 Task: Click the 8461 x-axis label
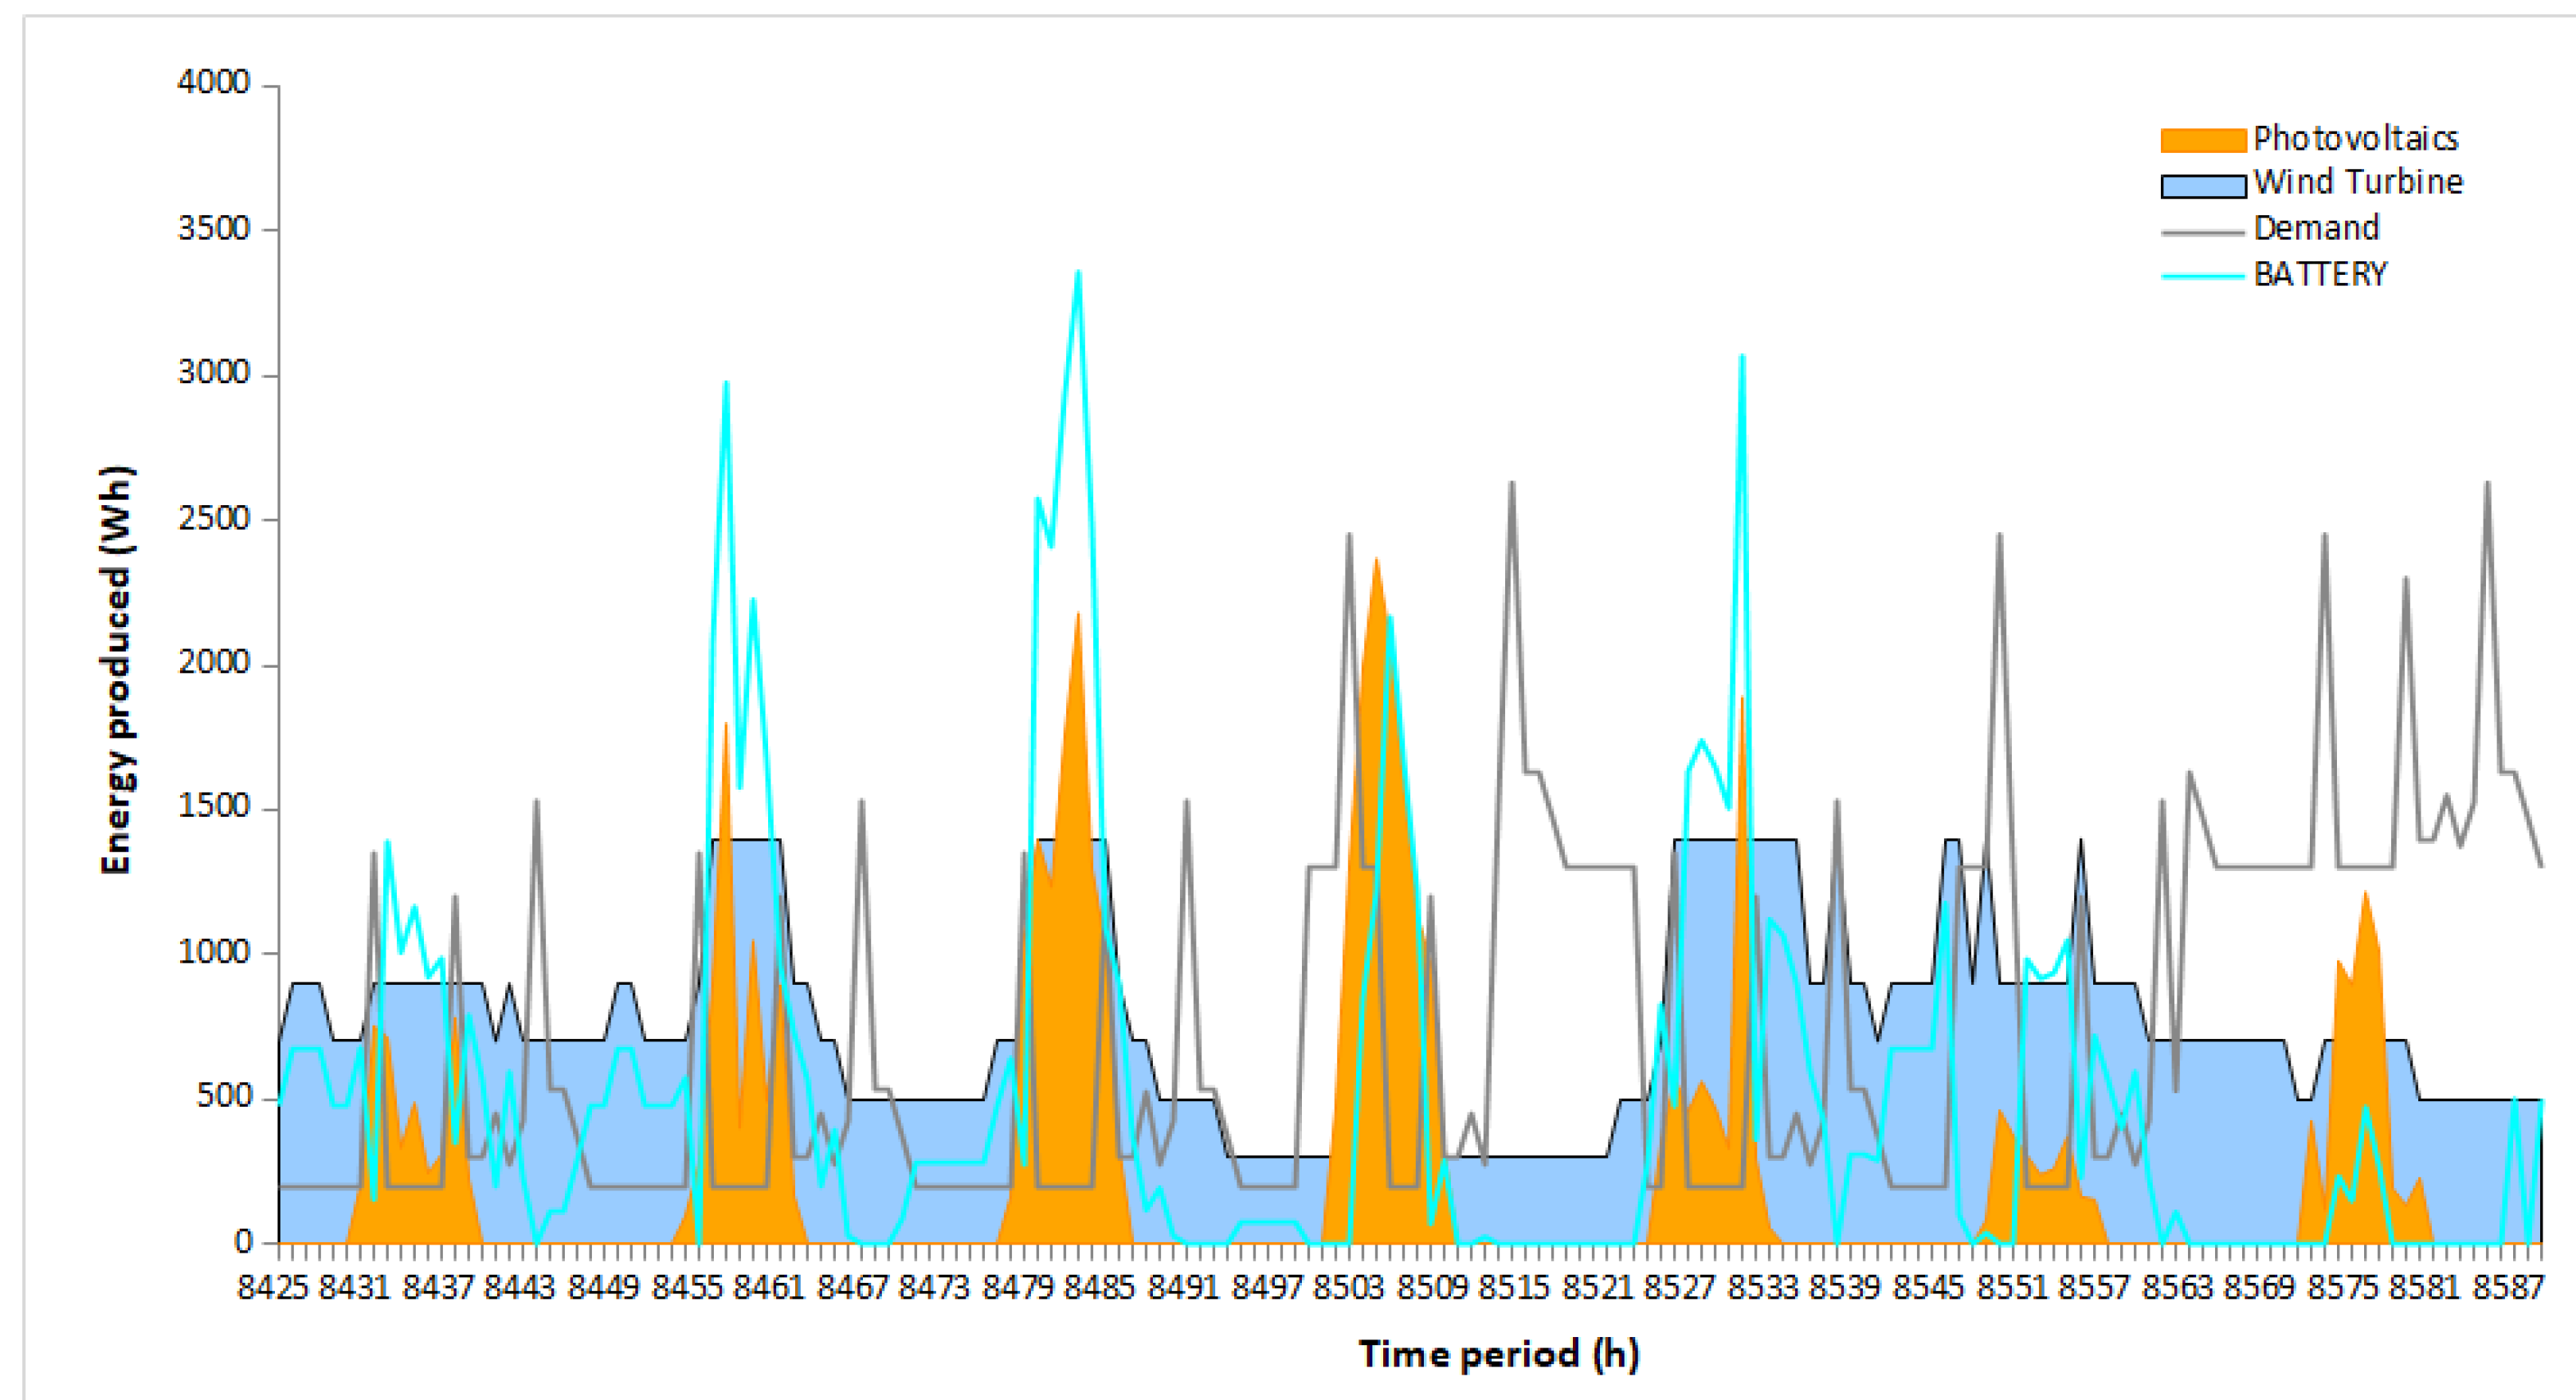pos(768,1288)
